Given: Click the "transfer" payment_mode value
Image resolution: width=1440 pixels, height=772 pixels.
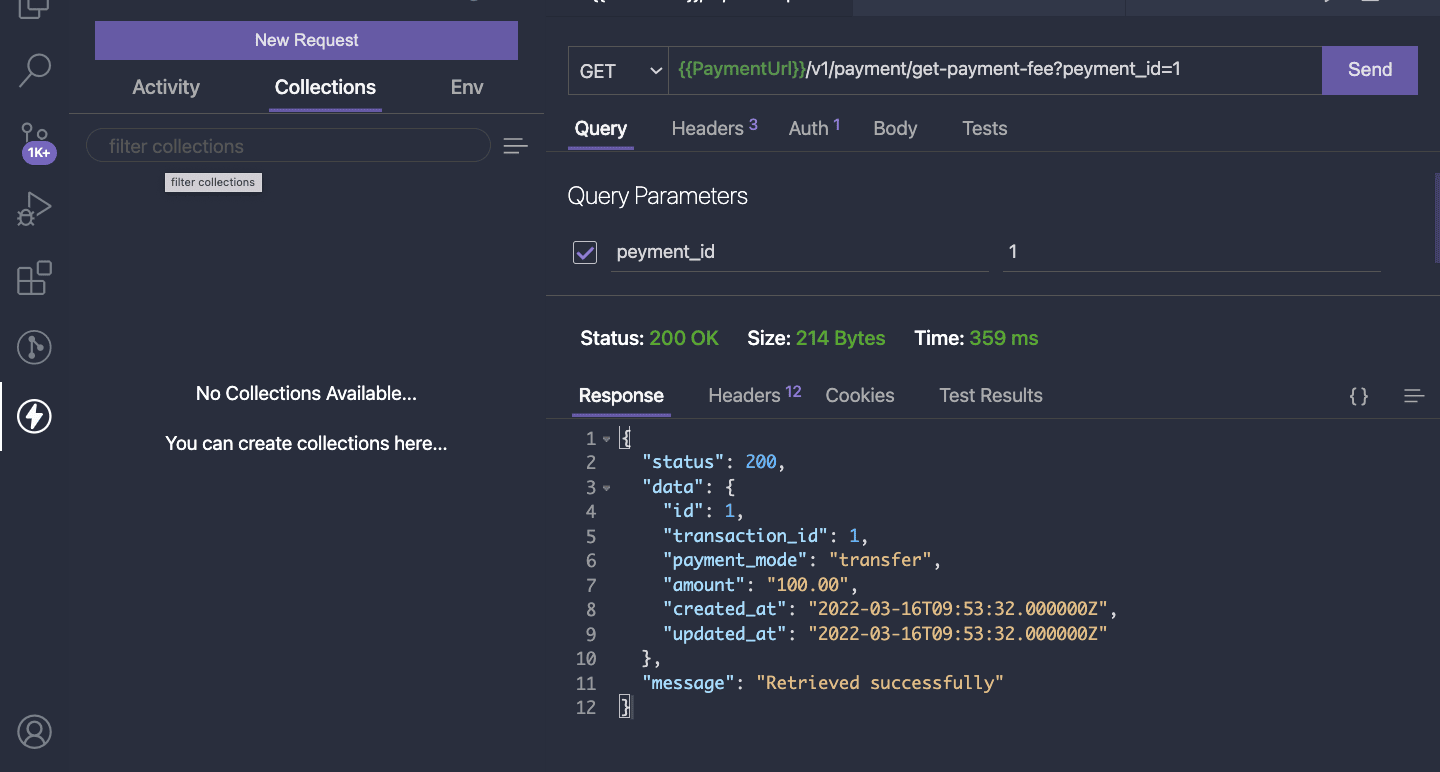Looking at the screenshot, I should pos(880,560).
